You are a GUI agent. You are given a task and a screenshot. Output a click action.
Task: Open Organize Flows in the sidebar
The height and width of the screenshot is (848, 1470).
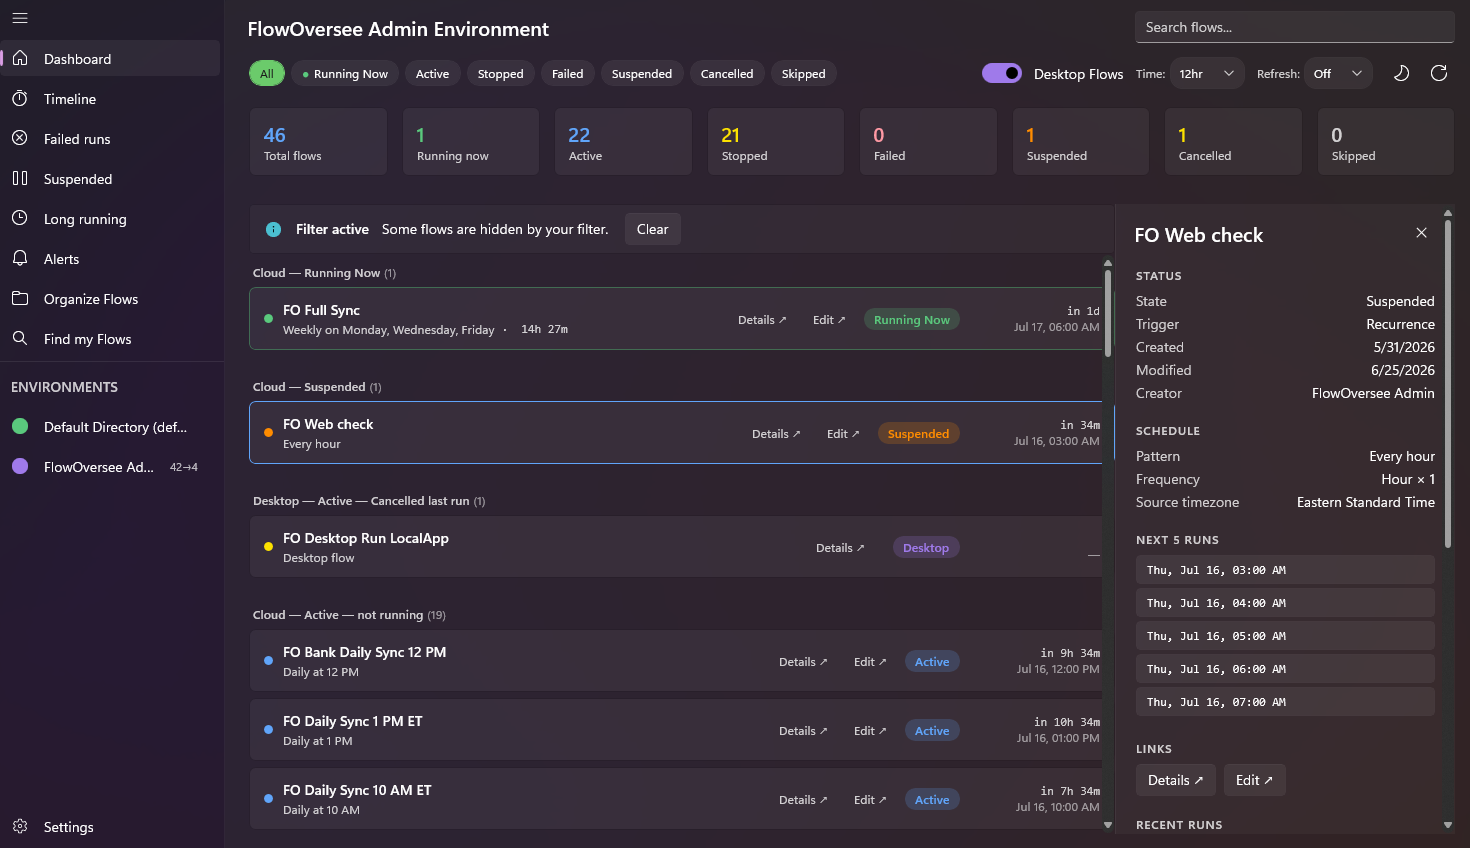(110, 298)
